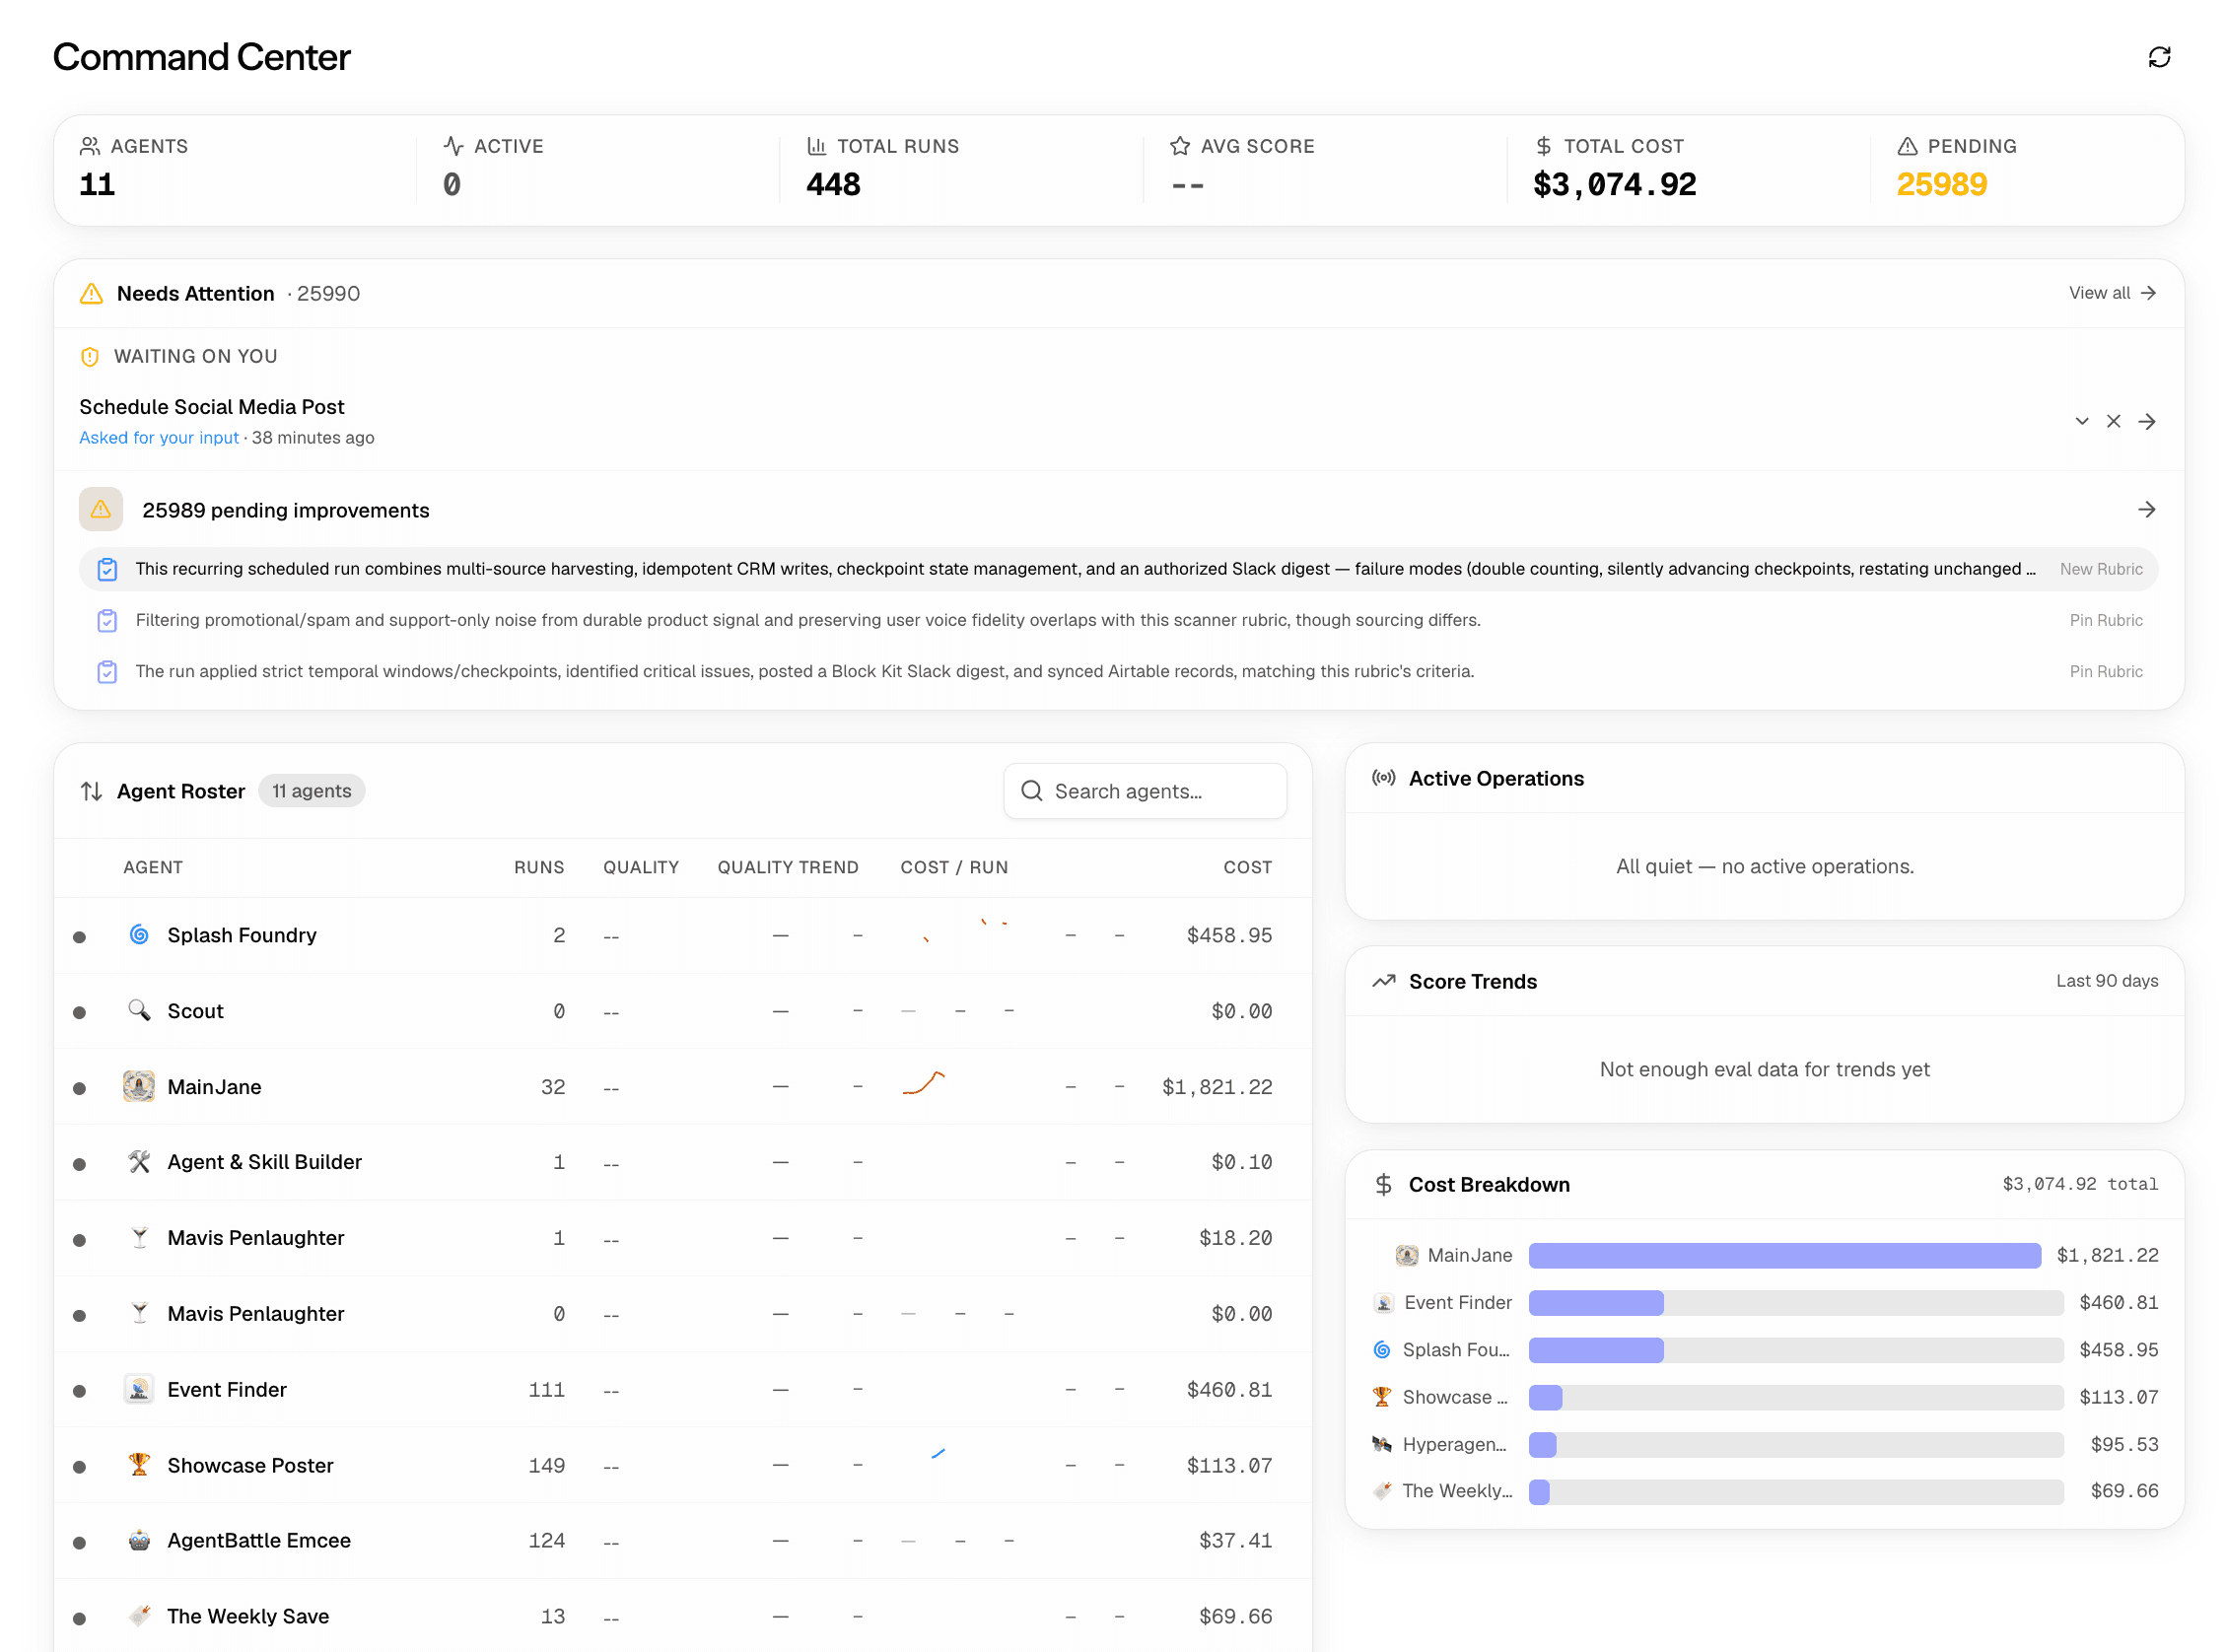Sort roster by the AGENT column header

point(153,867)
